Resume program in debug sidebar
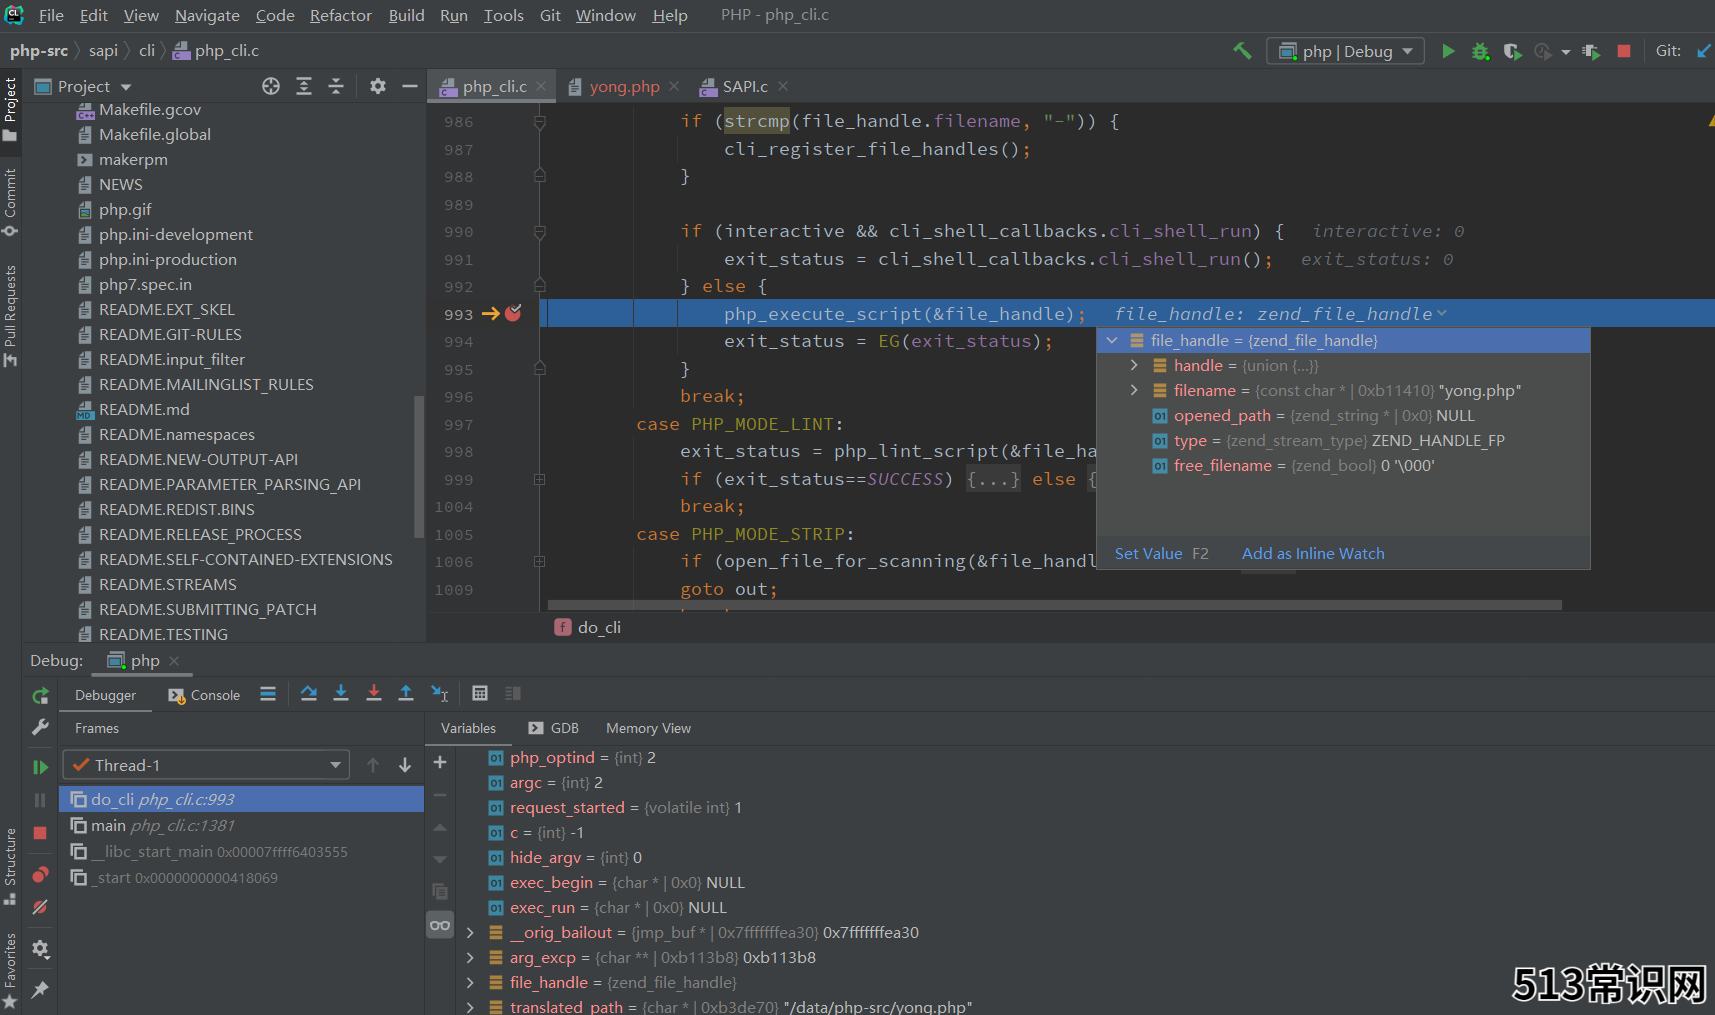This screenshot has height=1015, width=1715. [40, 767]
